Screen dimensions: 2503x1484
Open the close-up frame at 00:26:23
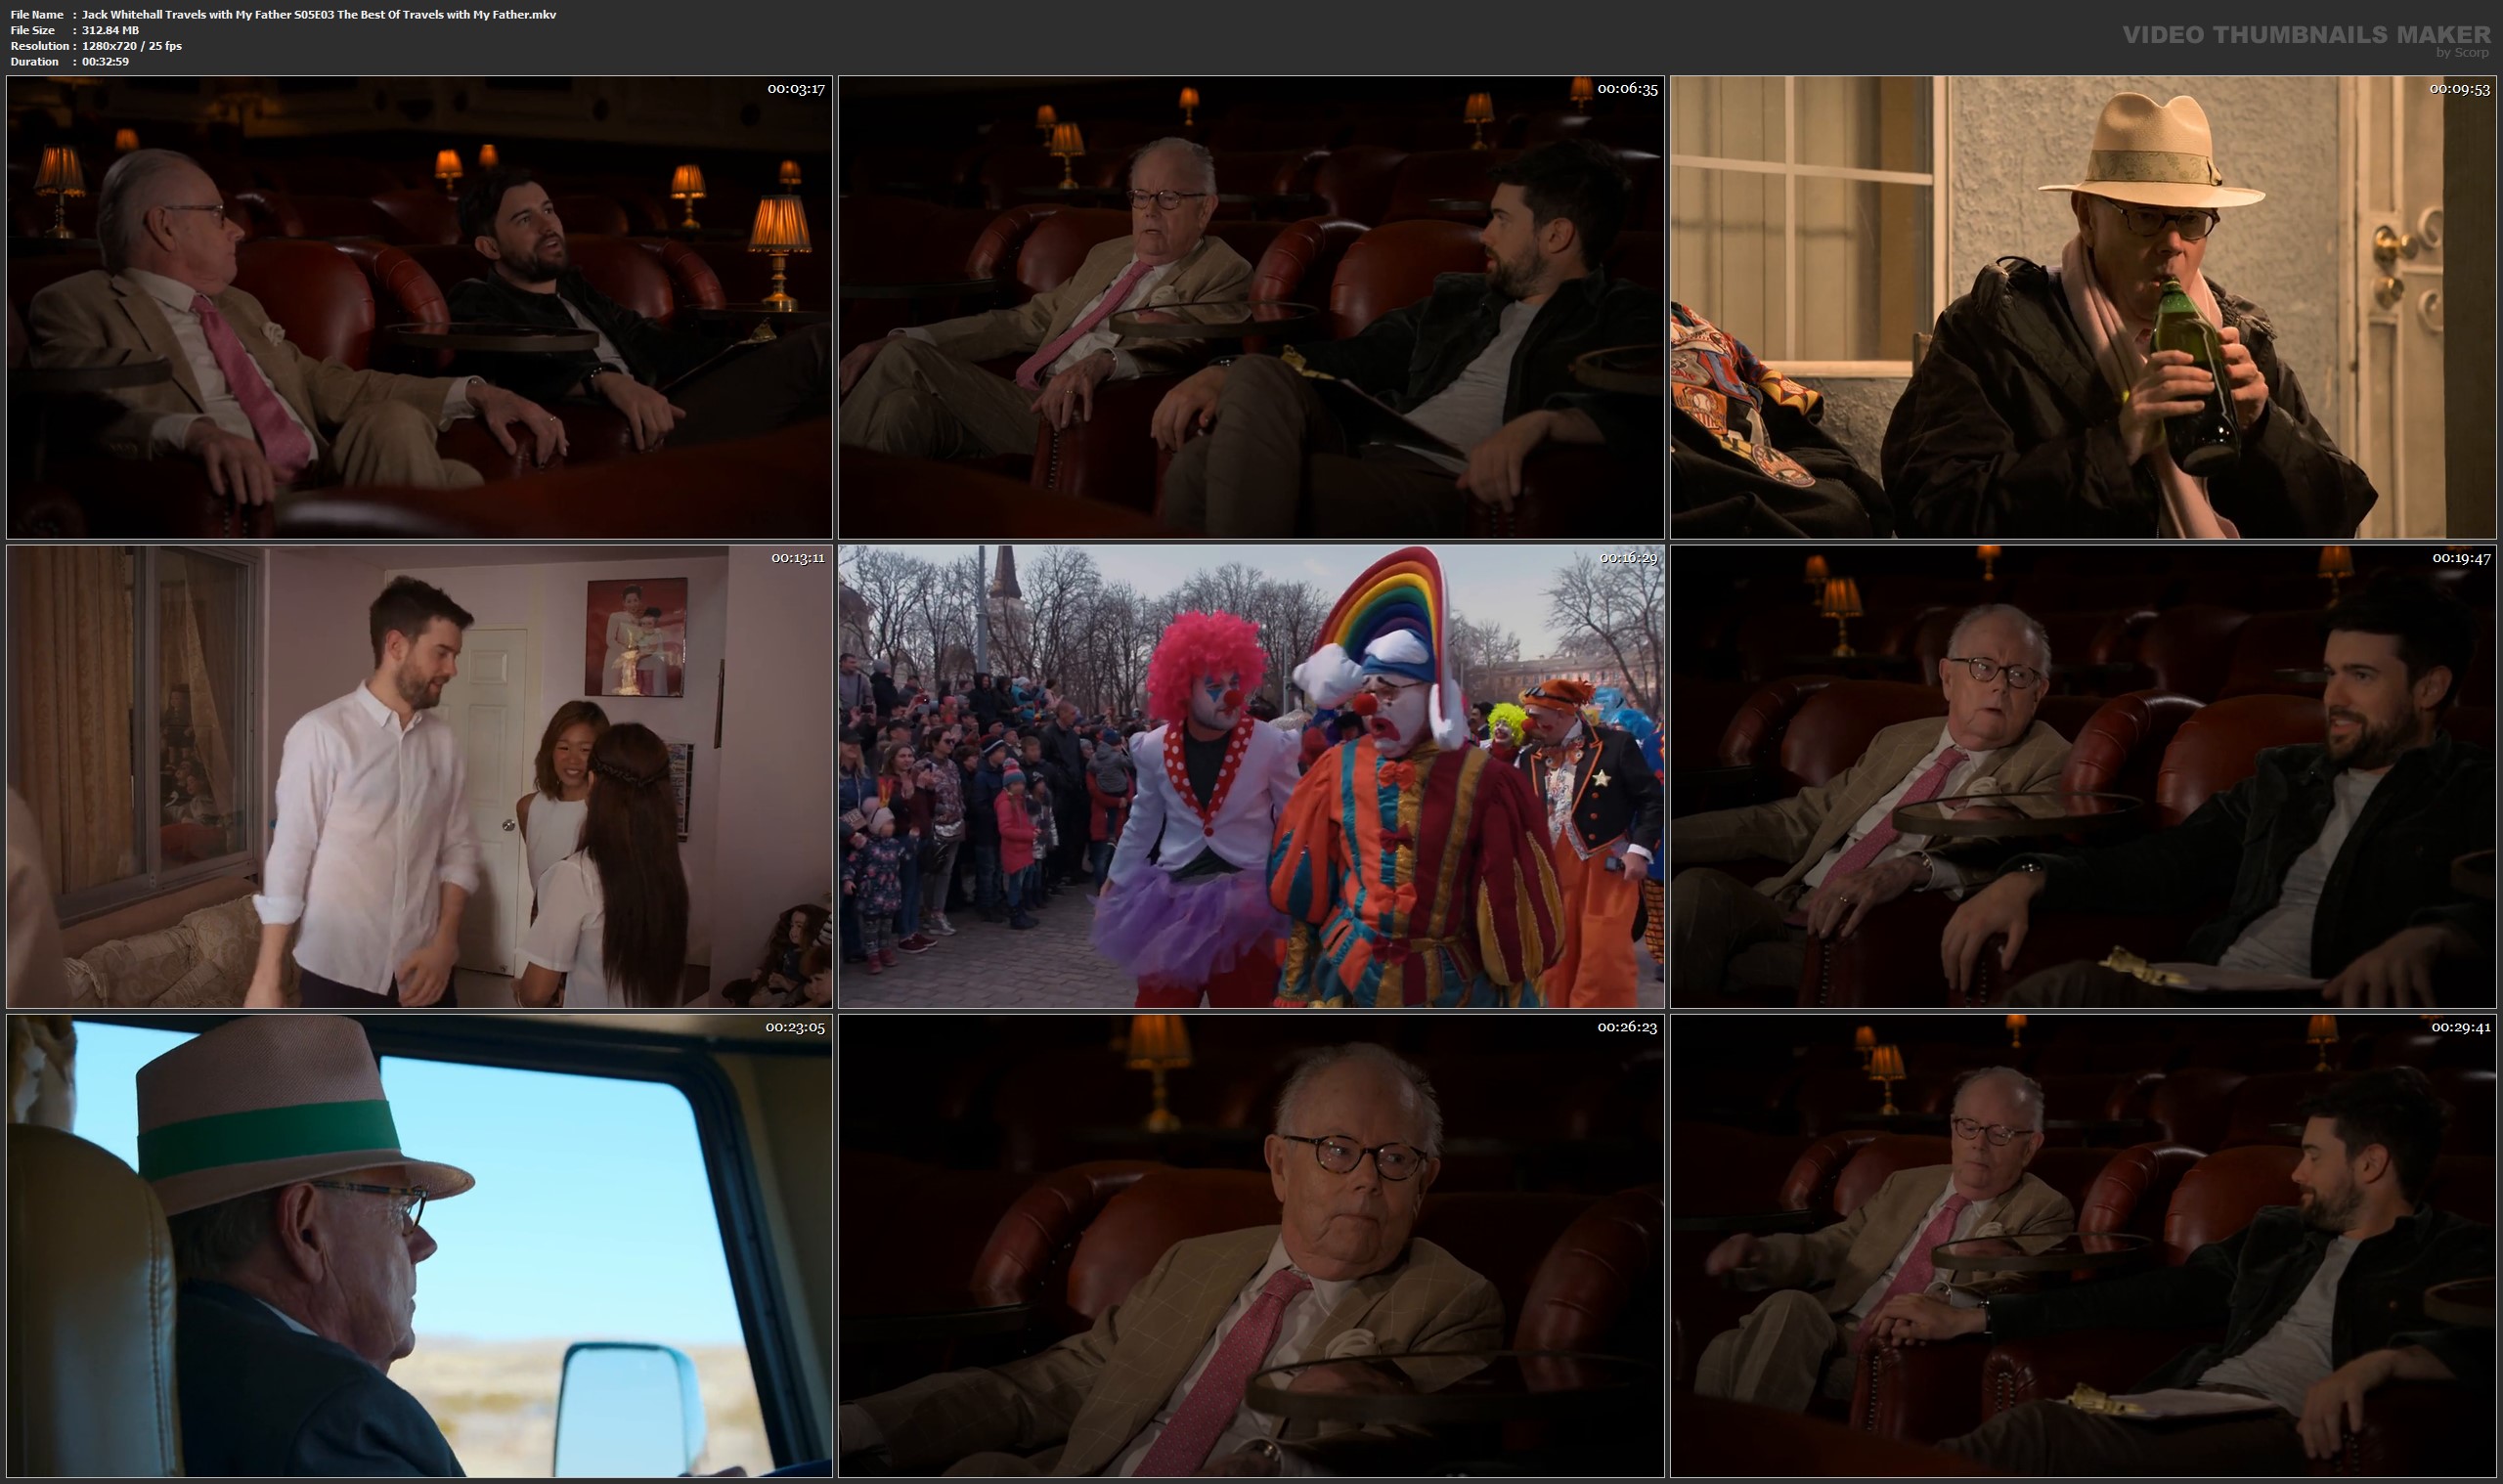(x=1251, y=1246)
